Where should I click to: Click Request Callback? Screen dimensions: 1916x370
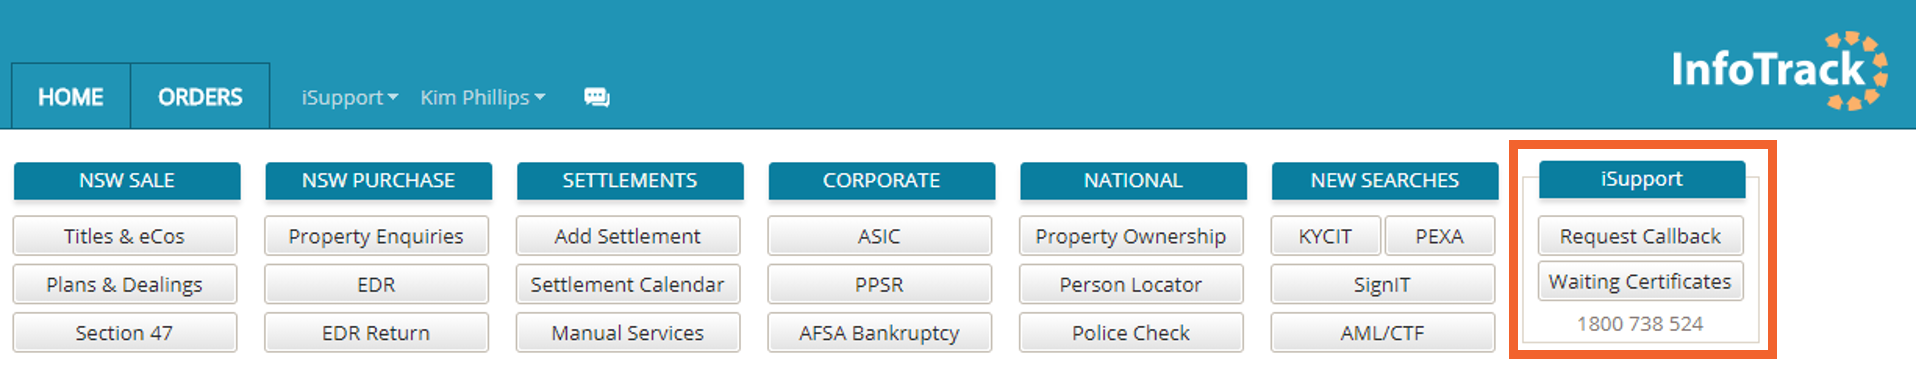[1641, 236]
